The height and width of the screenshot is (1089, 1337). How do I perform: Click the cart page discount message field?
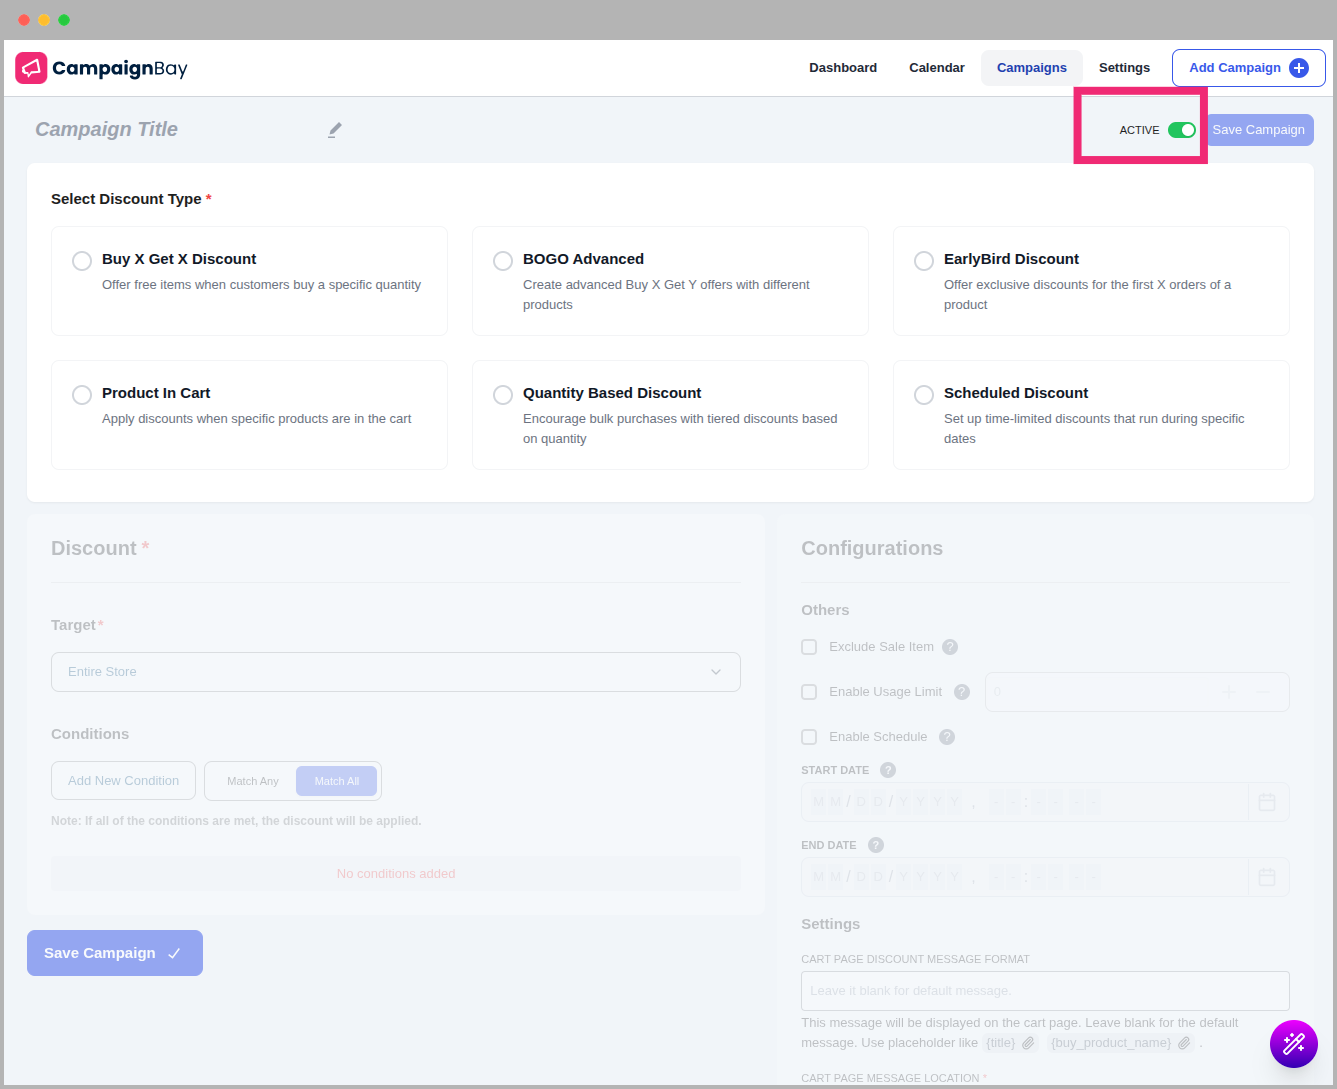[1045, 991]
